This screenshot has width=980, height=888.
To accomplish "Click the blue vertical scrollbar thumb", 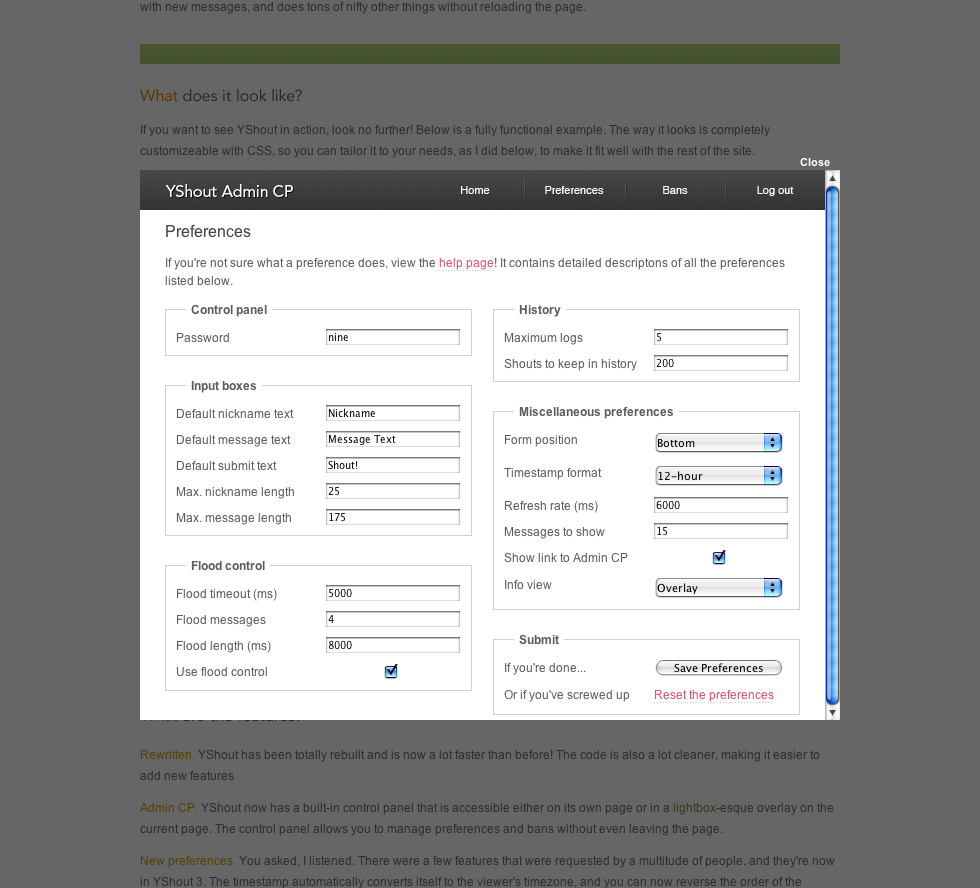I will point(832,446).
